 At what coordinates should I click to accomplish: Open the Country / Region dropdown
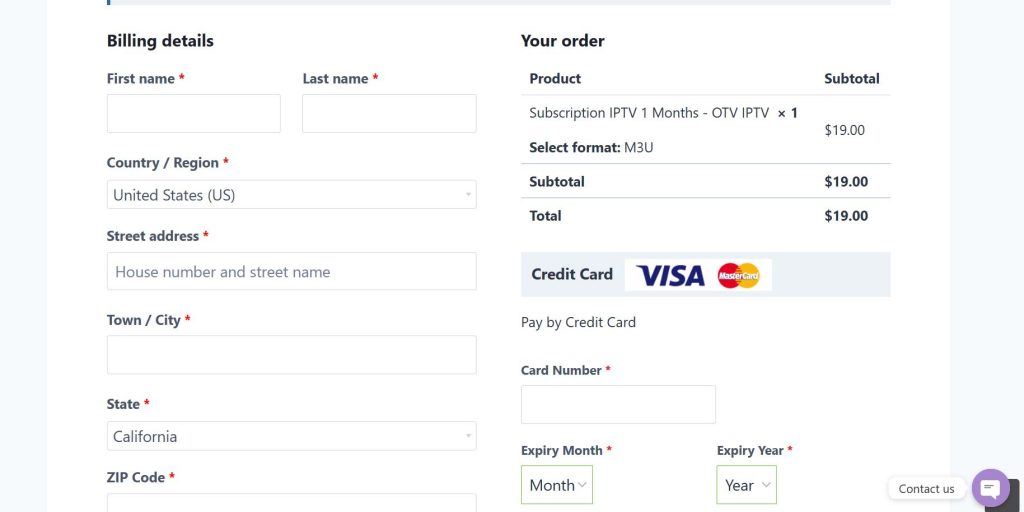[x=291, y=195]
